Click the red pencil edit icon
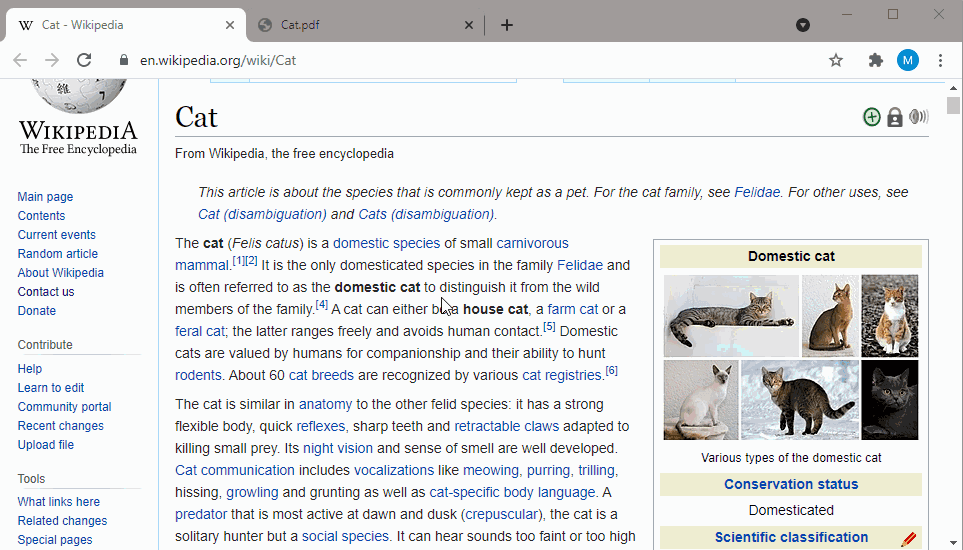 tap(909, 540)
